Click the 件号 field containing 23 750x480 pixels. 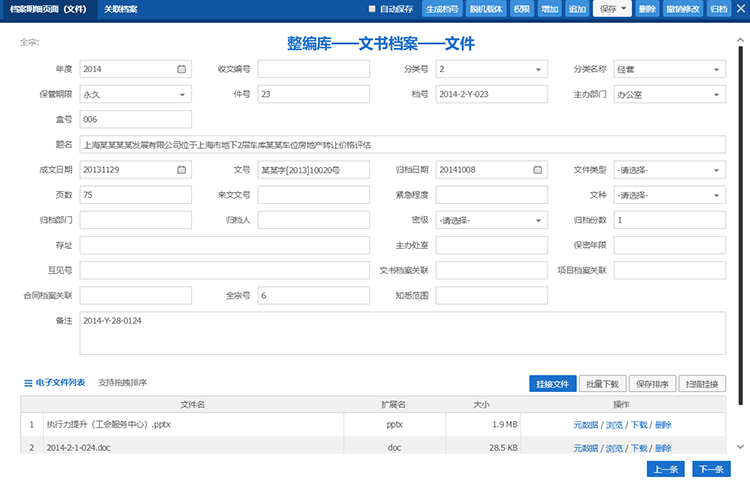tap(314, 94)
